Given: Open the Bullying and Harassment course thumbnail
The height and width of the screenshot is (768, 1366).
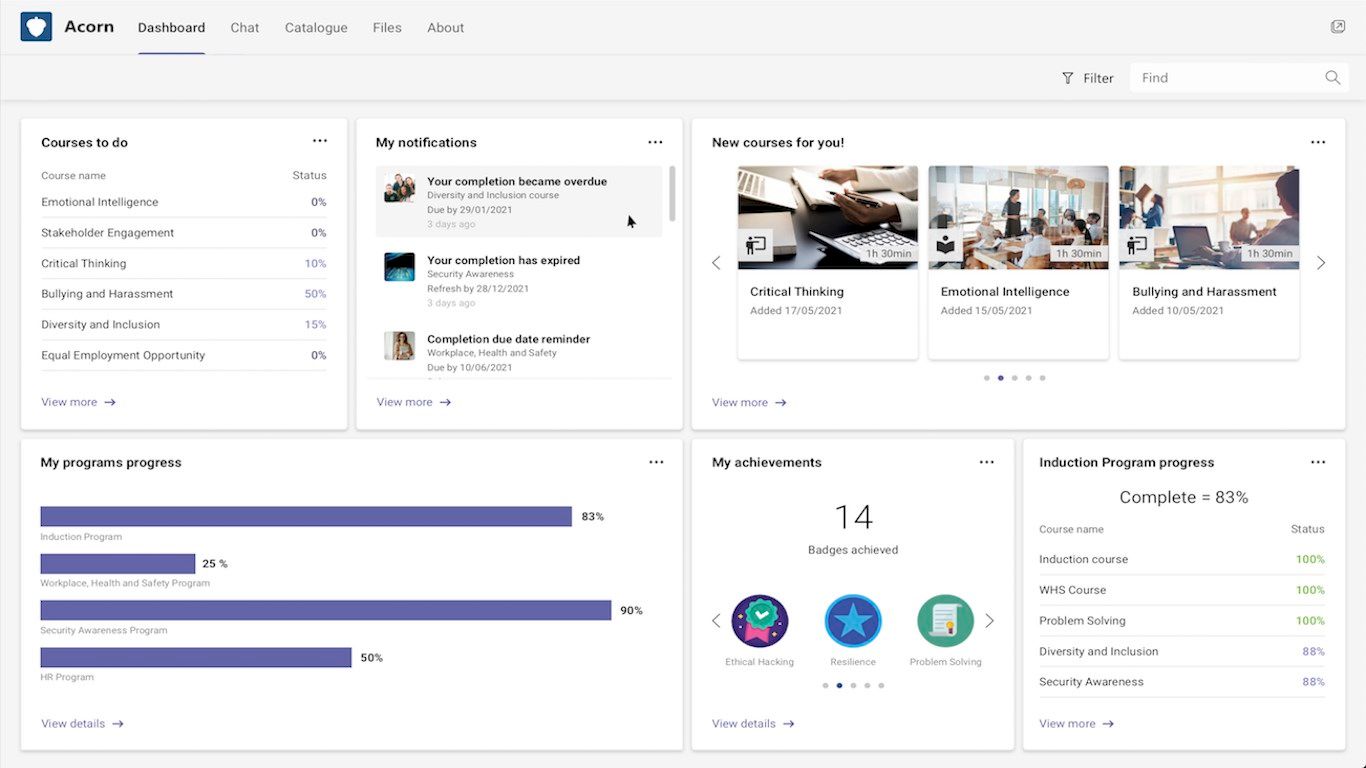Looking at the screenshot, I should pos(1209,217).
